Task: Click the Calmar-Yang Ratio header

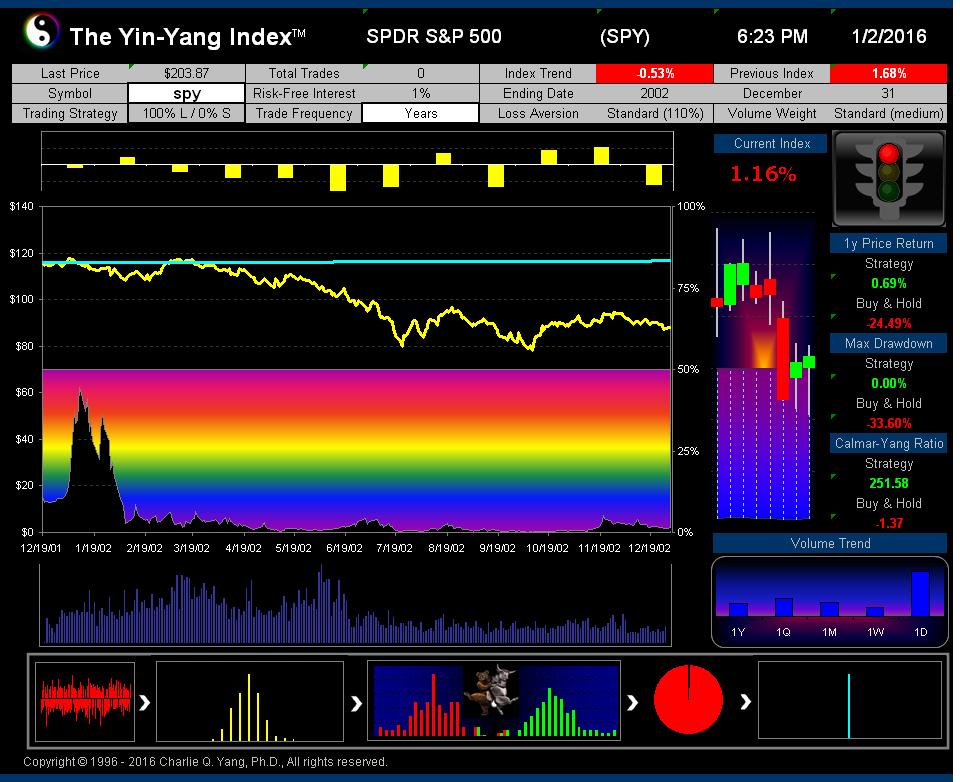Action: 888,443
